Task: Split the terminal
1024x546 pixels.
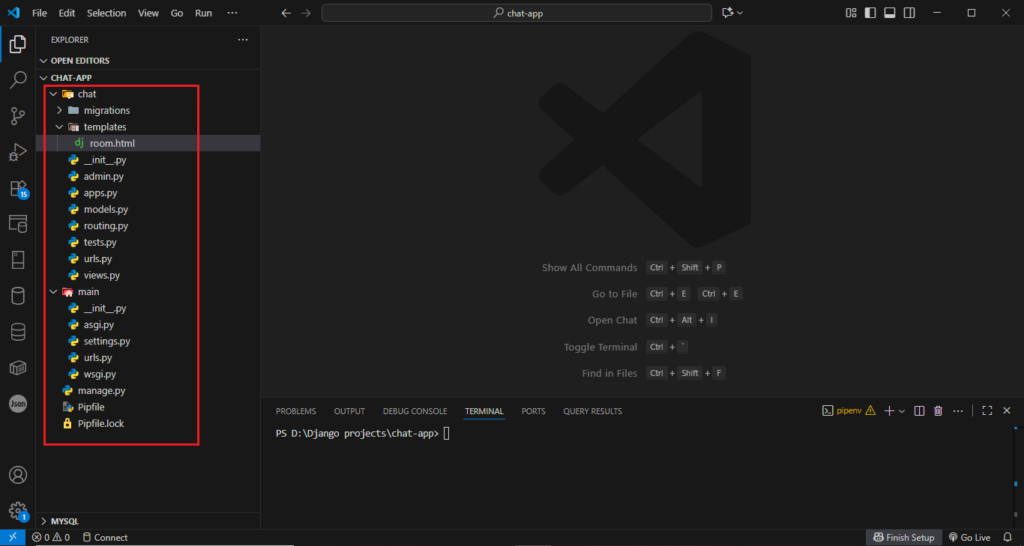Action: tap(919, 411)
